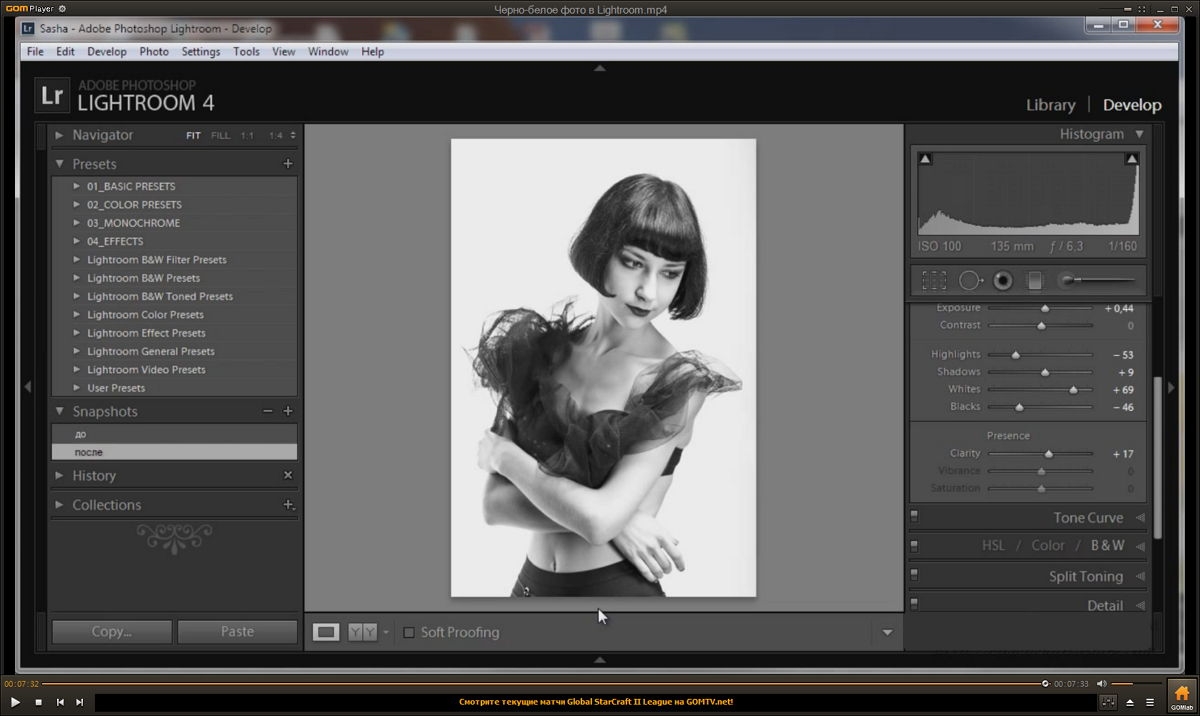Add a new preset with plus icon
The width and height of the screenshot is (1200, 716).
288,163
